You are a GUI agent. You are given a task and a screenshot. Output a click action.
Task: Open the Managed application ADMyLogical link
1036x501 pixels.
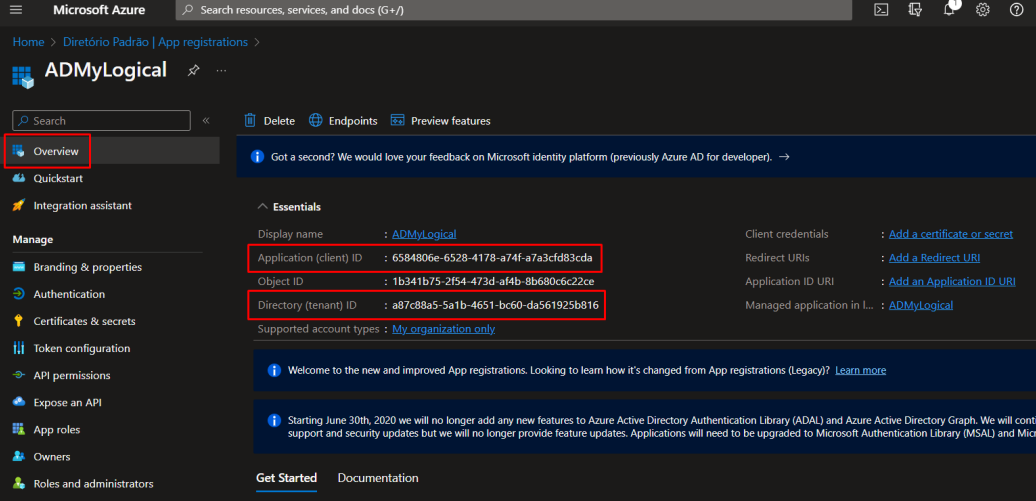921,305
